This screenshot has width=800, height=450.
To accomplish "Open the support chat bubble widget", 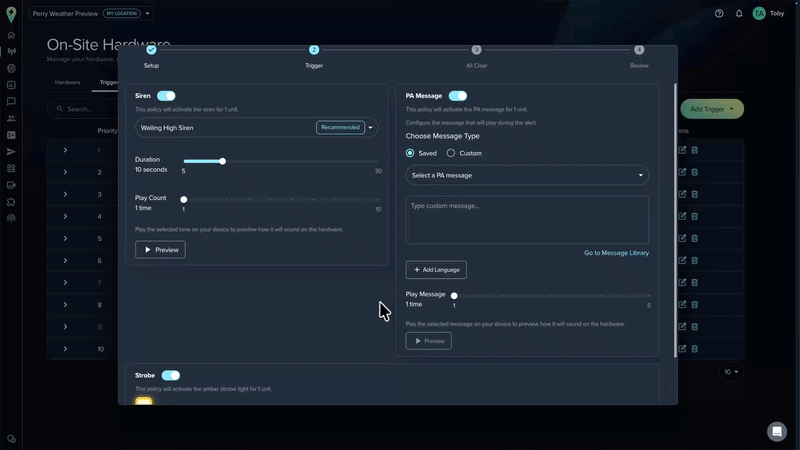I will coord(777,432).
